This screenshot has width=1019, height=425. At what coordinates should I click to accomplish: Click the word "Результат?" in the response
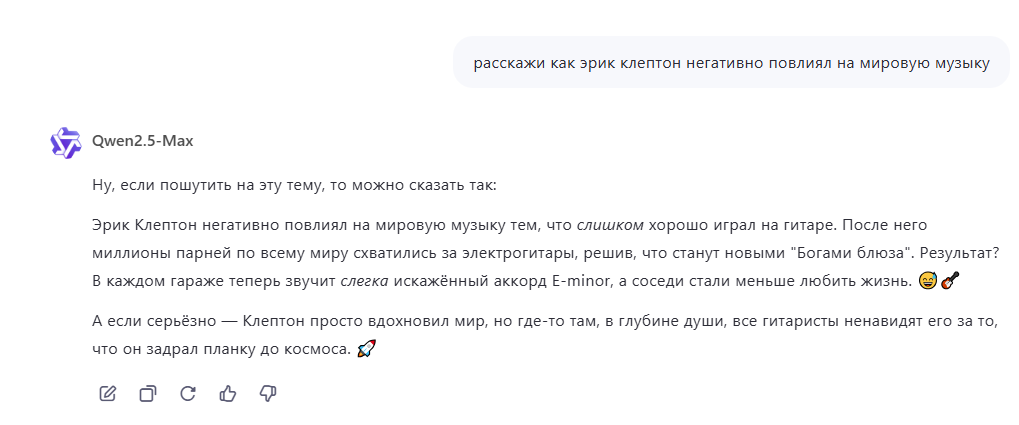click(959, 253)
